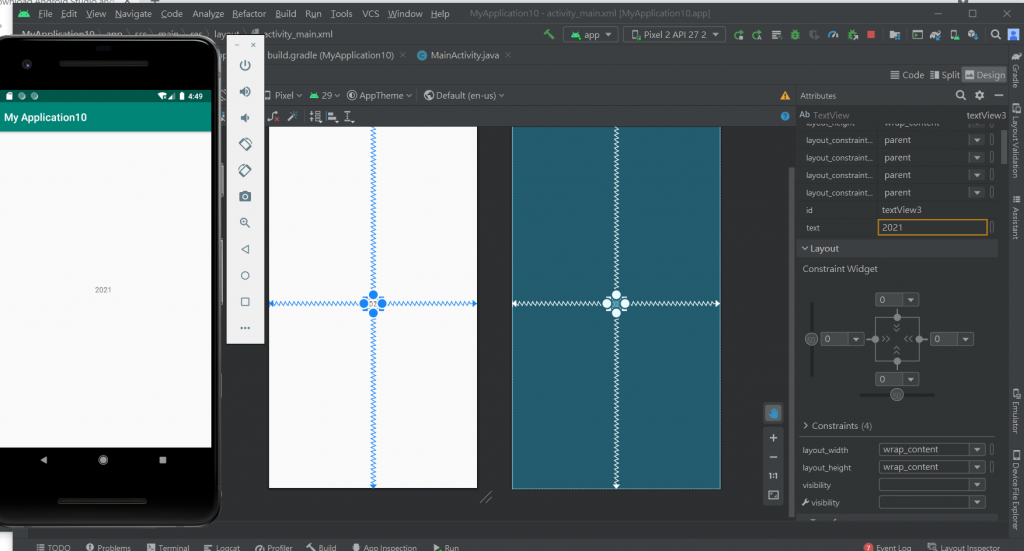Click emulator sidebar overview square icon
1024x551 pixels.
point(245,302)
